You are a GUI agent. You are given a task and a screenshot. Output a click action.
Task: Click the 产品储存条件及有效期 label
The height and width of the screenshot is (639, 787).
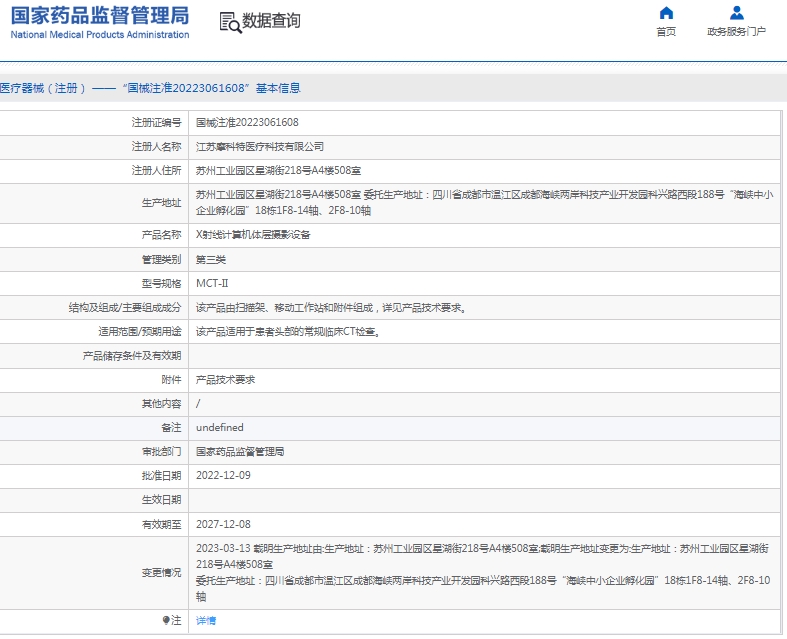132,356
